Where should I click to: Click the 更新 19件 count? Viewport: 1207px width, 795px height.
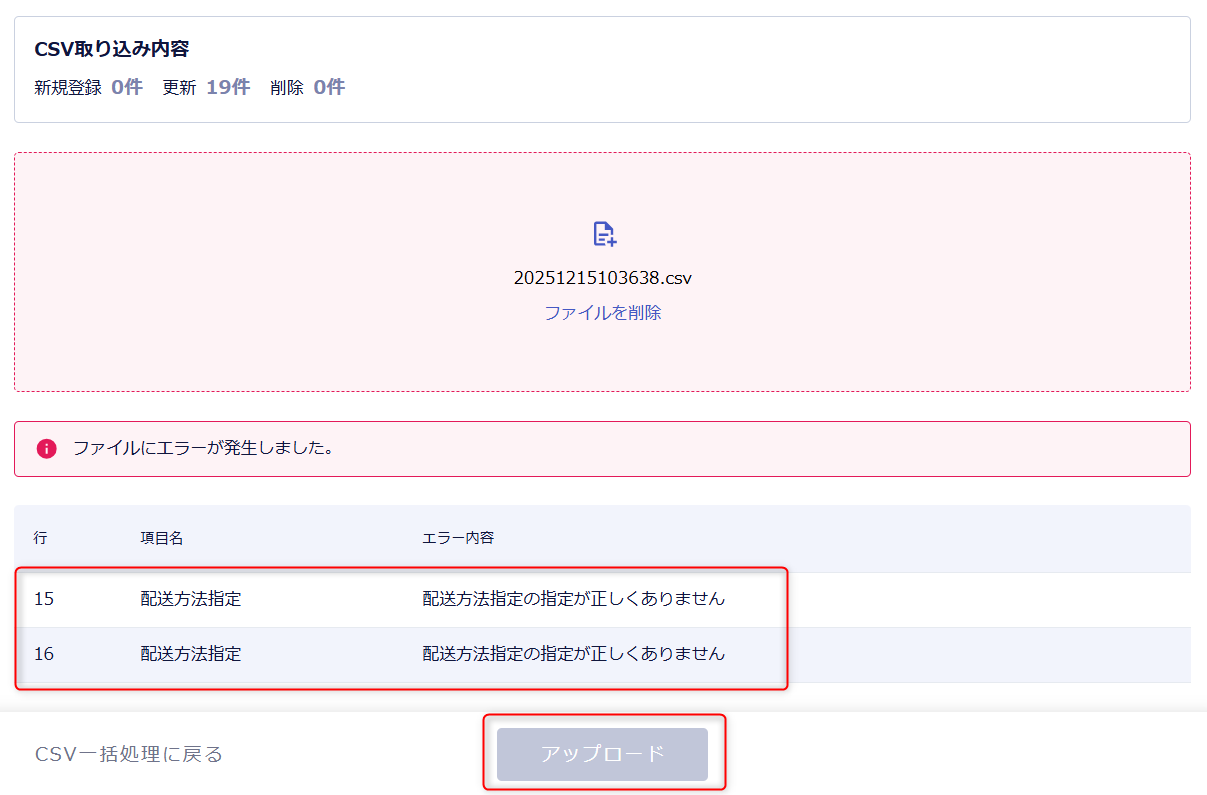tap(206, 88)
